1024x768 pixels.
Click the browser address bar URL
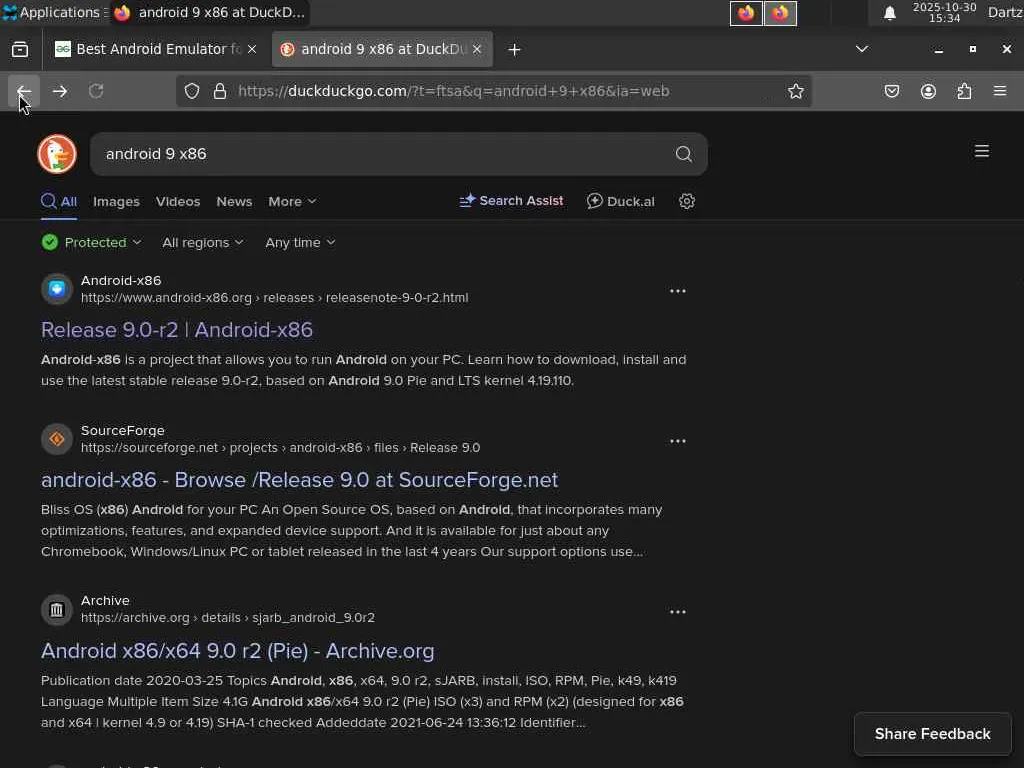(453, 91)
